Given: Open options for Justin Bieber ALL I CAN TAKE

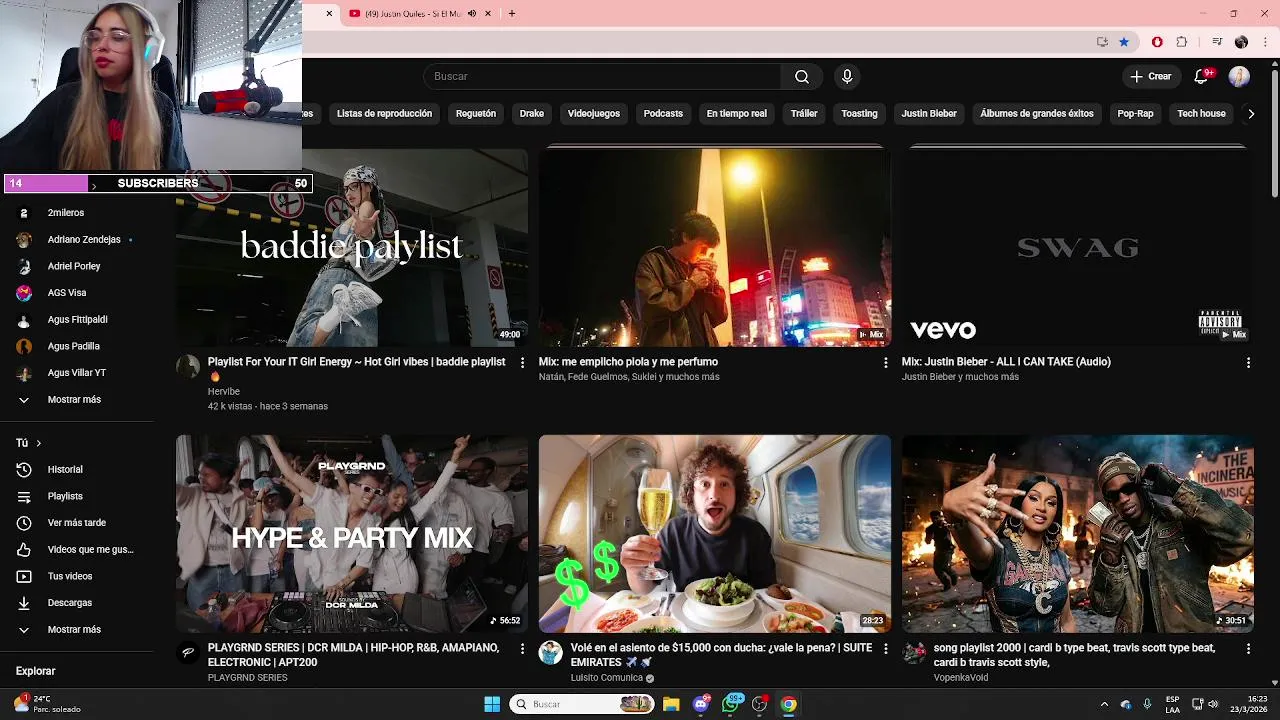Looking at the screenshot, I should (1248, 363).
